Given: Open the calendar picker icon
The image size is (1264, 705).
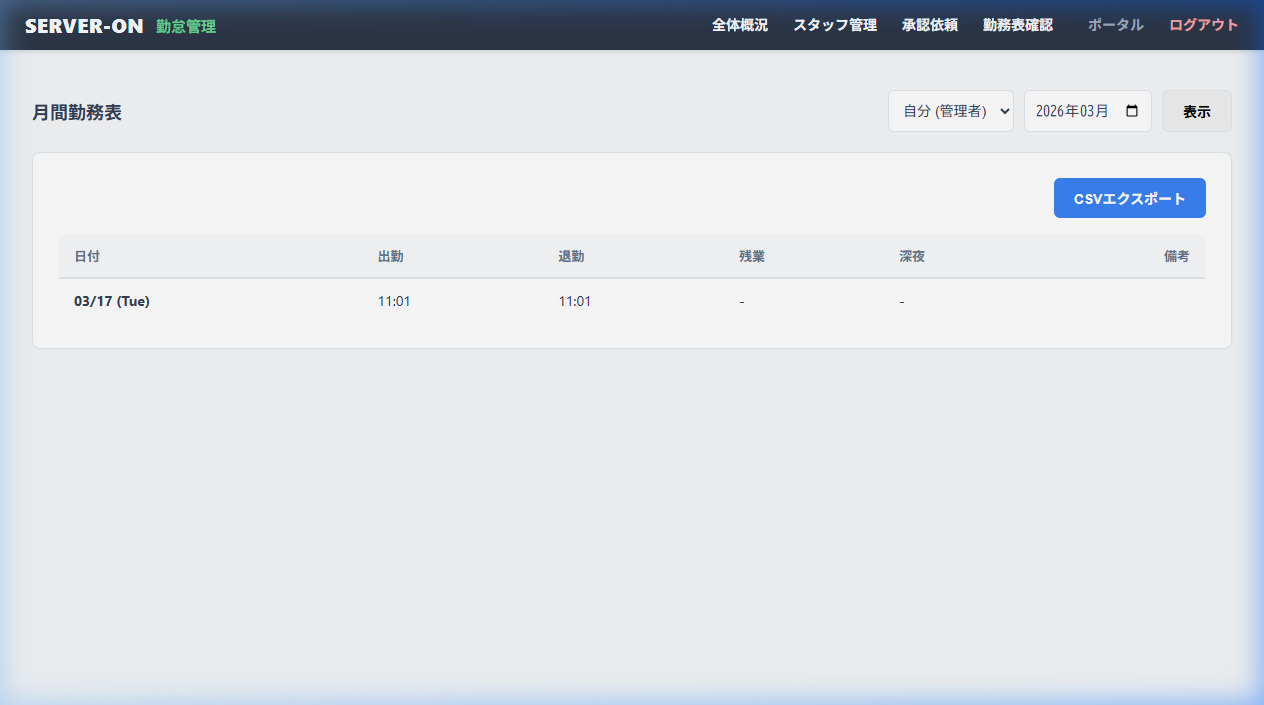Looking at the screenshot, I should (x=1132, y=111).
